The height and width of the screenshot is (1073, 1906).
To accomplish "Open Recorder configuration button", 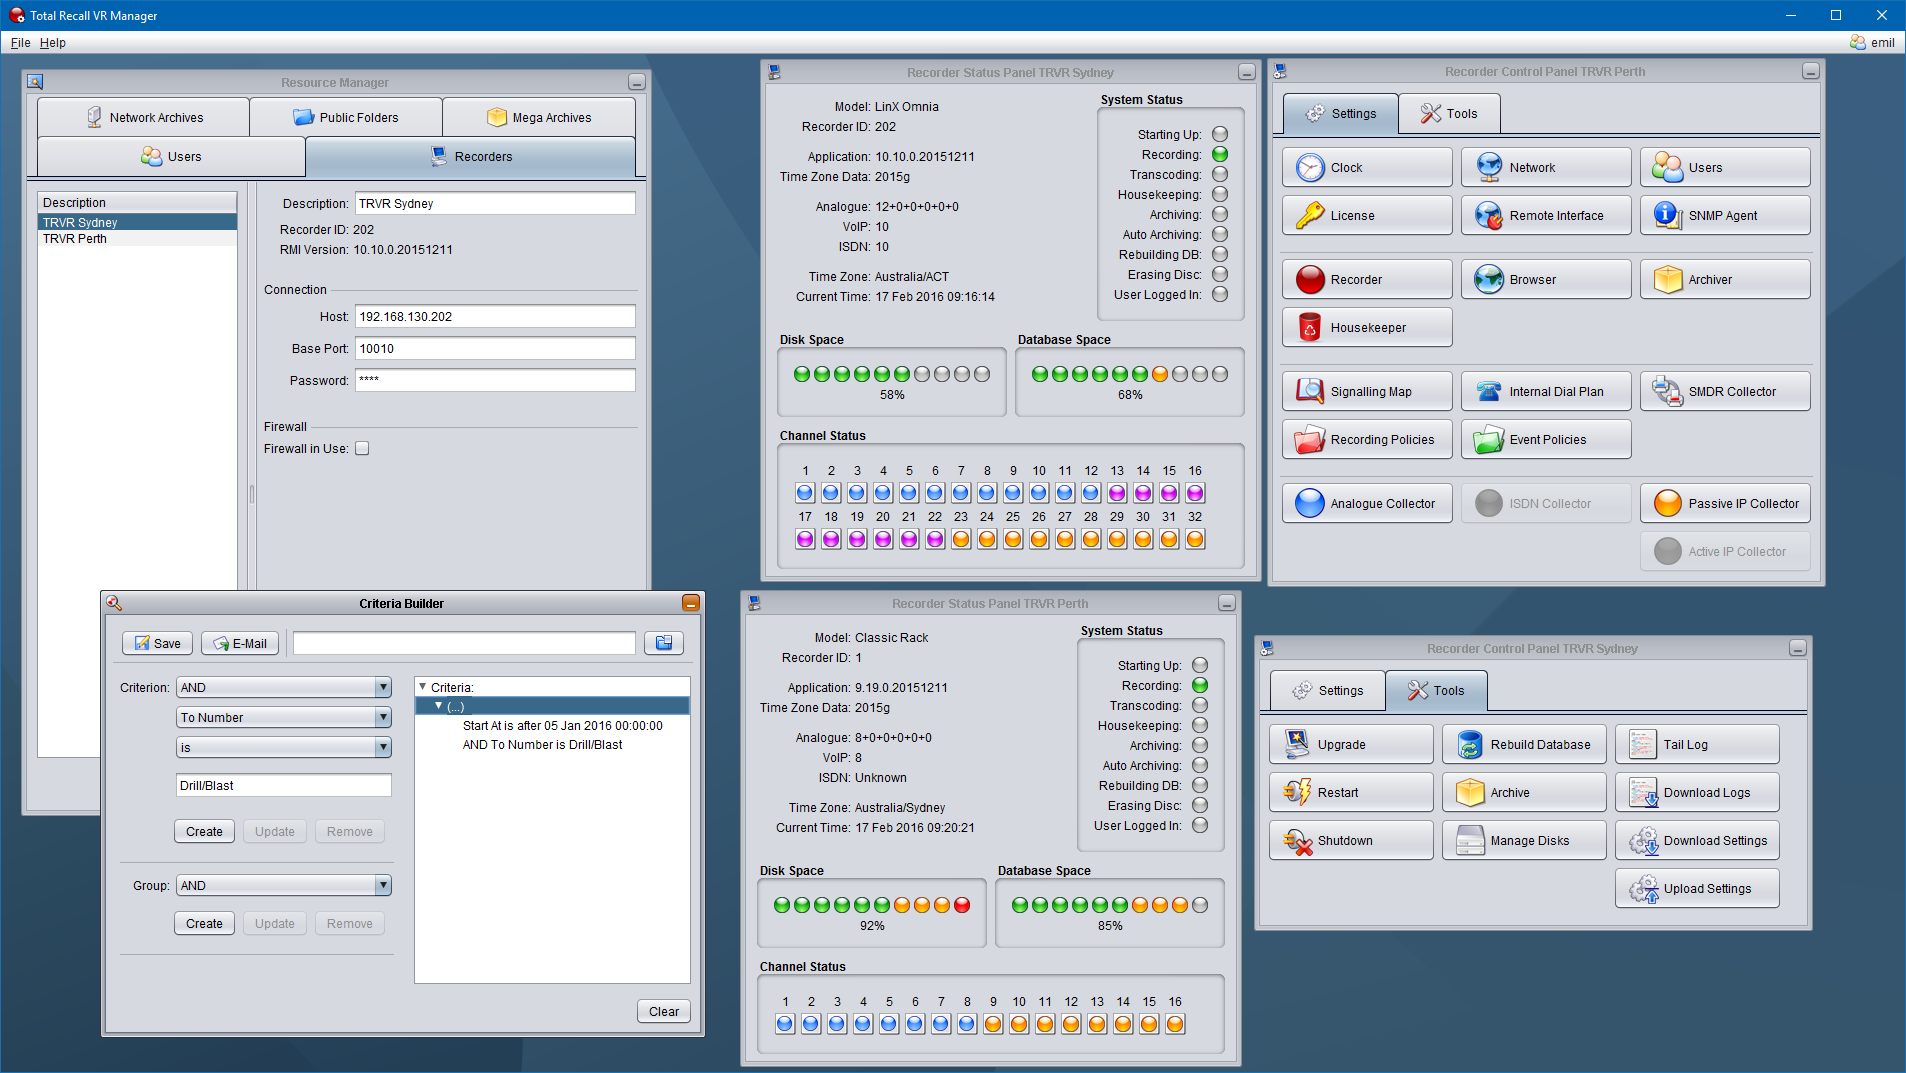I will (1366, 280).
